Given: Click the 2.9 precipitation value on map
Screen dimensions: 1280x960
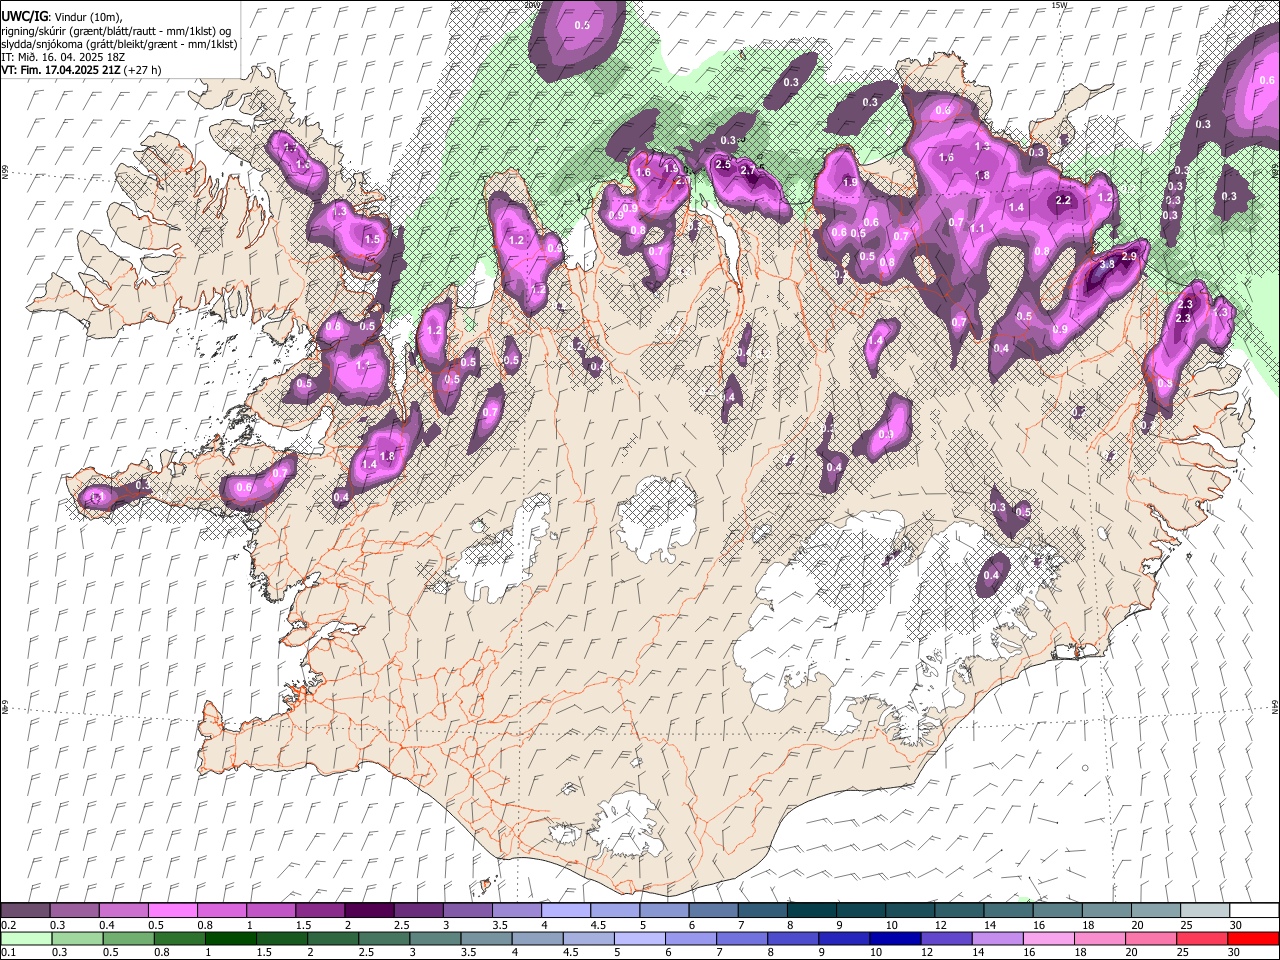Looking at the screenshot, I should (1129, 257).
